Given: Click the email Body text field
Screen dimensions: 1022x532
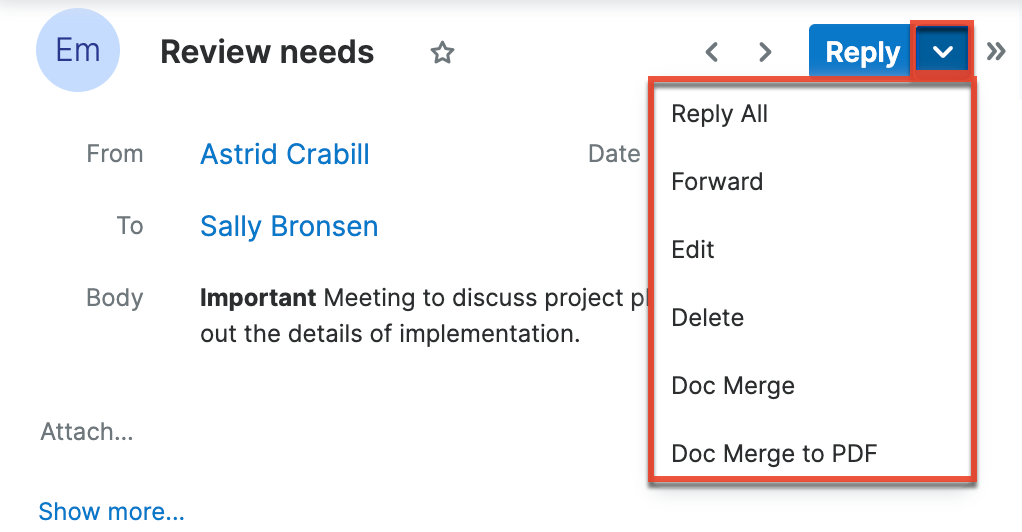Looking at the screenshot, I should 420,315.
